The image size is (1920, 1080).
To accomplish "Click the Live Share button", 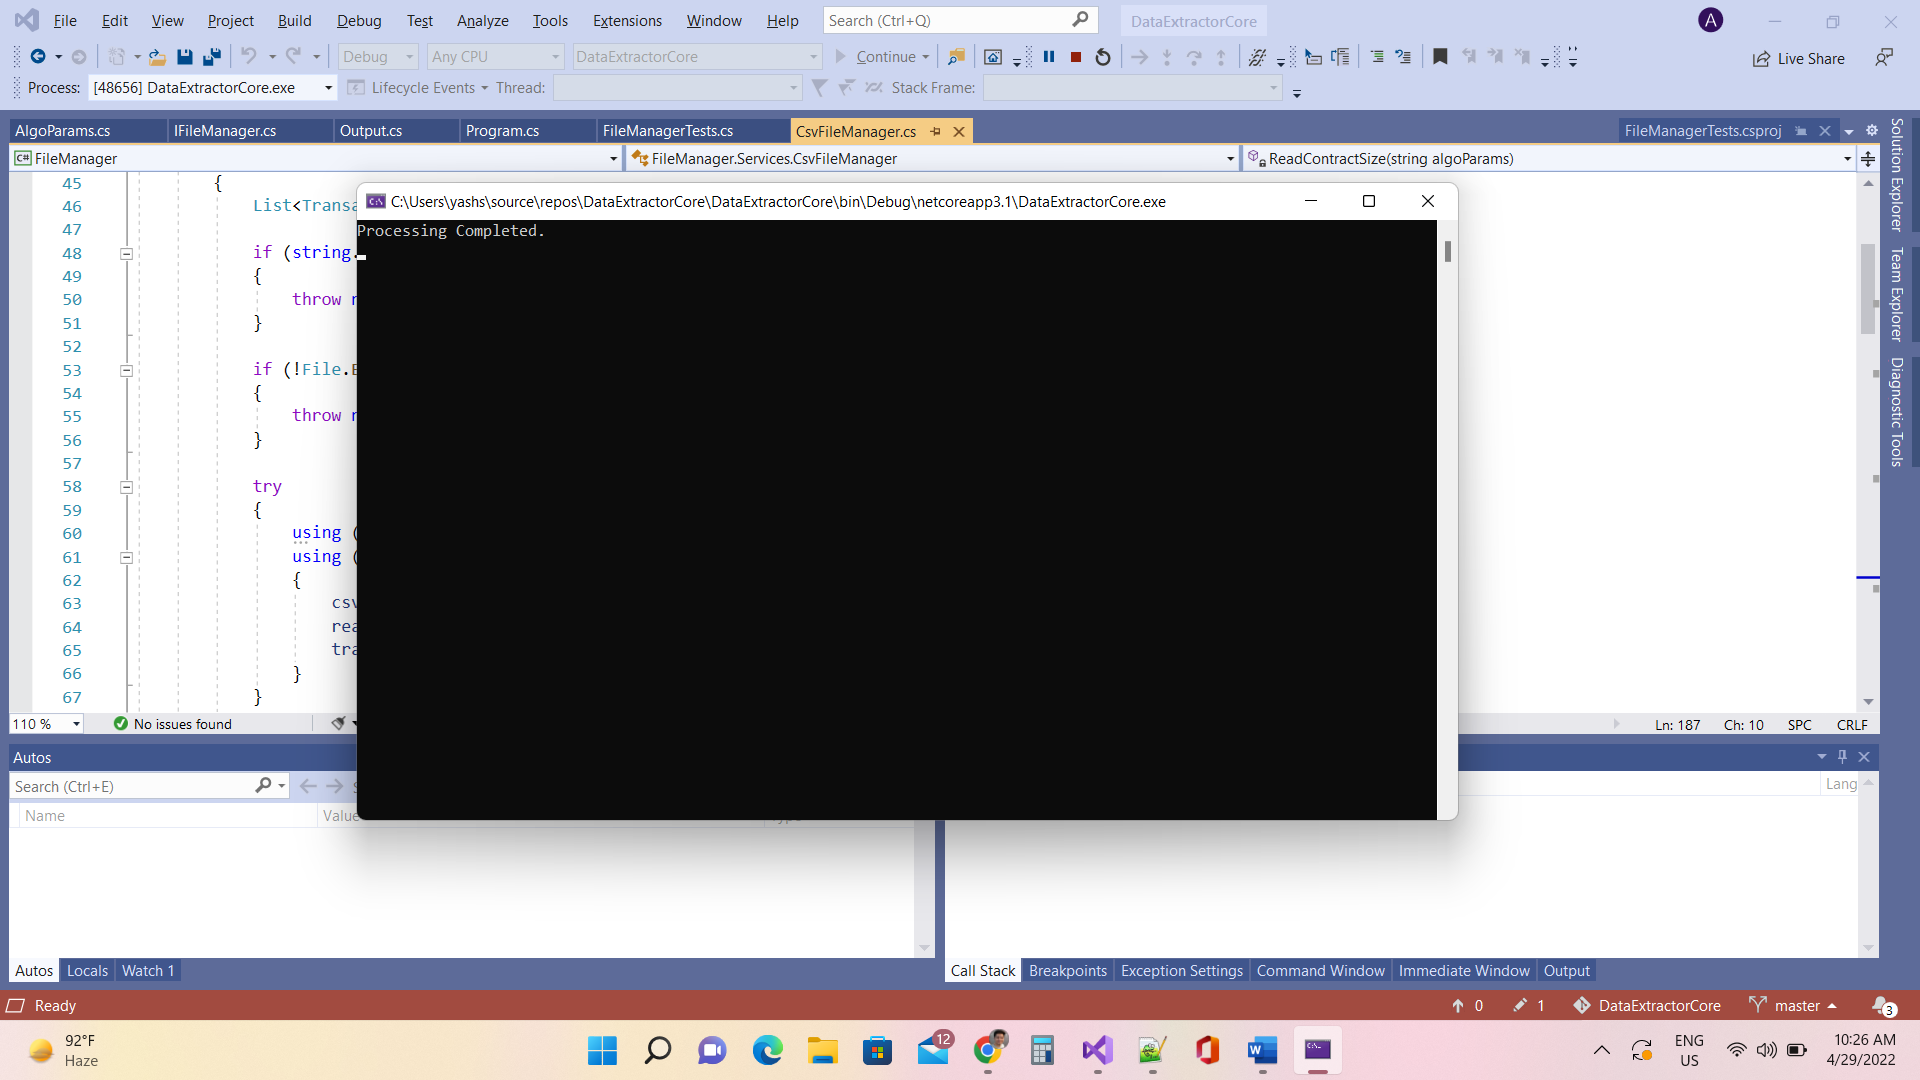I will (x=1799, y=58).
